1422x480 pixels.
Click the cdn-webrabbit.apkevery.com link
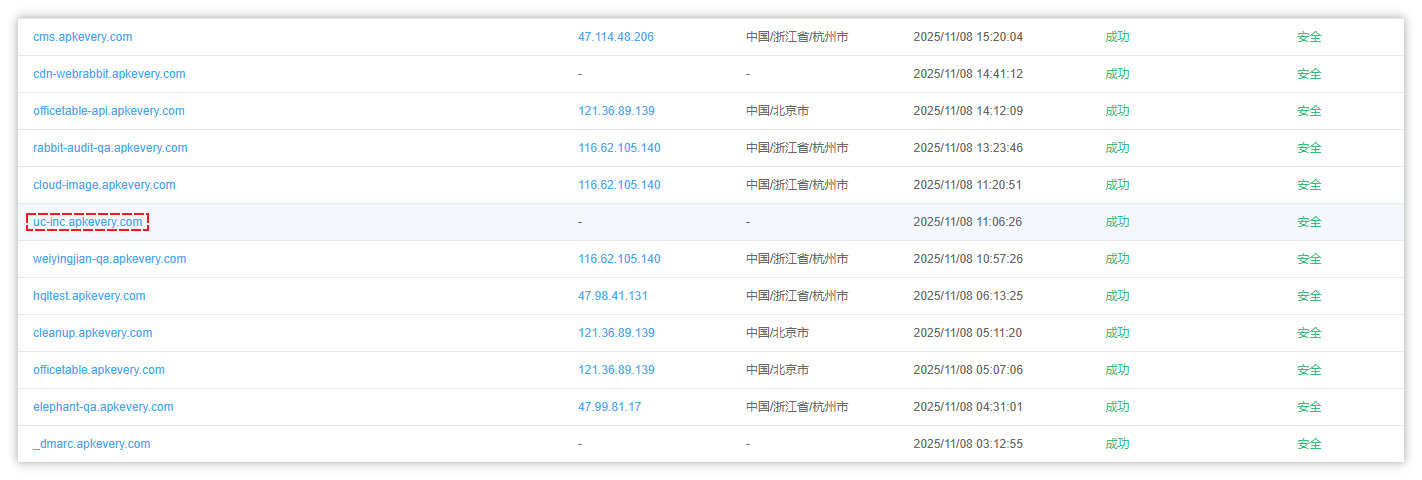pyautogui.click(x=109, y=74)
